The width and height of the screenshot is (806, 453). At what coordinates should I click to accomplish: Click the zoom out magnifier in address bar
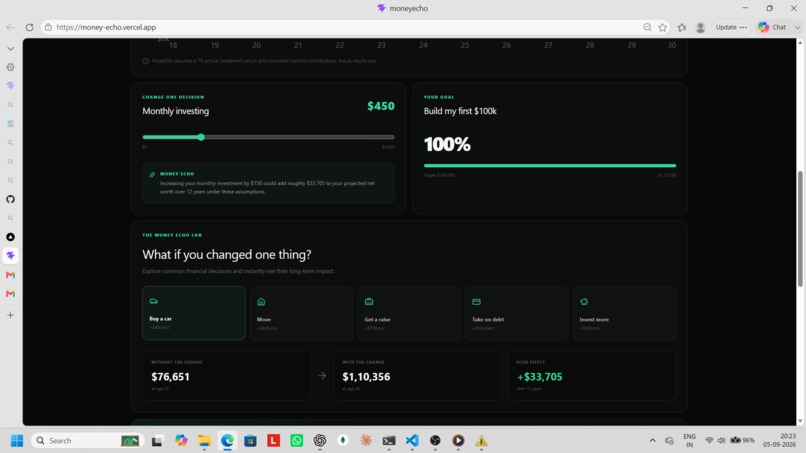647,27
